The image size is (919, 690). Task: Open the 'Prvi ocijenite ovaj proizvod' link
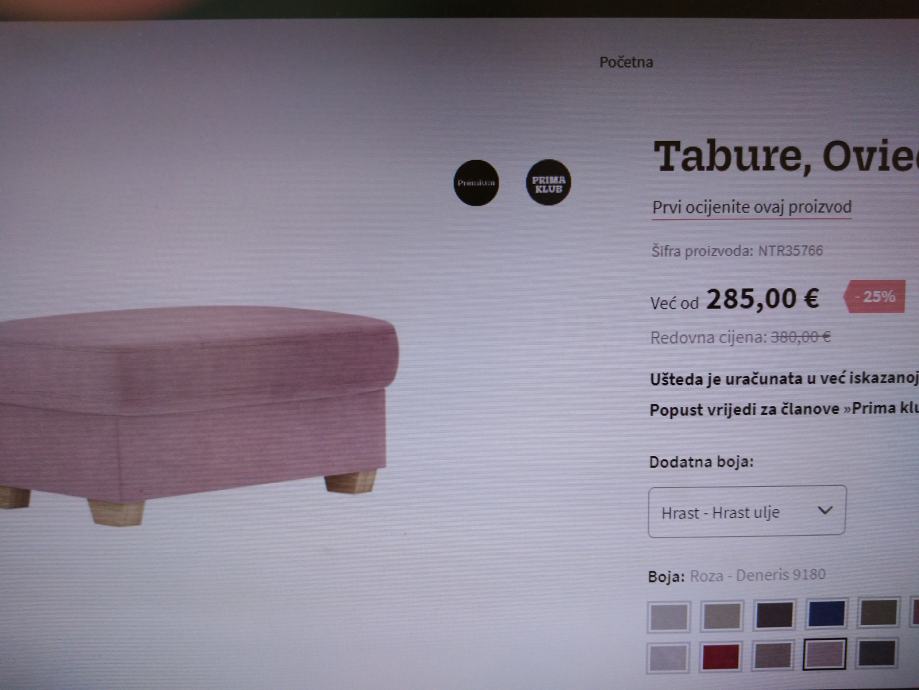(751, 208)
